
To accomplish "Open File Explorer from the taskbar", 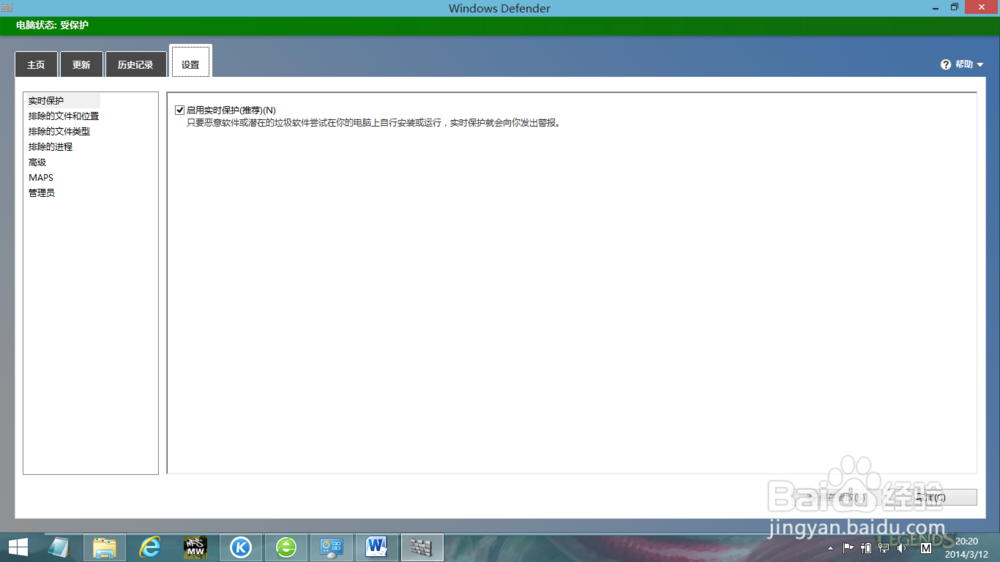I will (x=105, y=547).
